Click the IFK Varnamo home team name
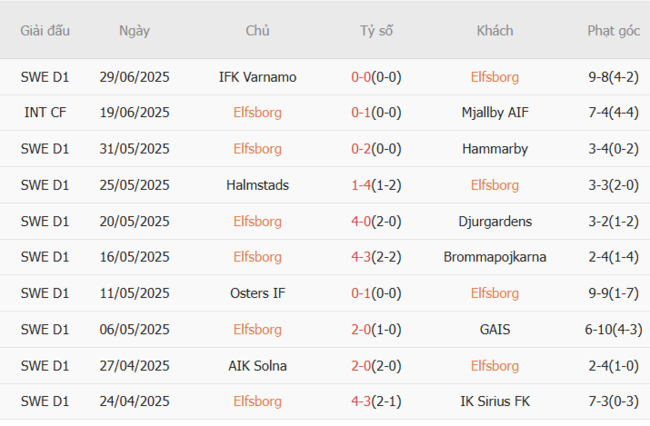This screenshot has height=426, width=650. click(x=257, y=77)
